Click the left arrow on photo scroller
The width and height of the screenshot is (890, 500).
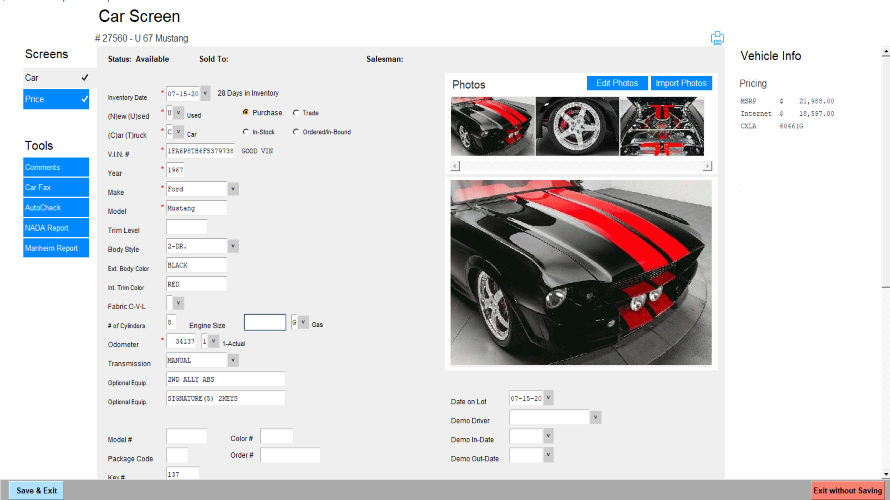pyautogui.click(x=455, y=166)
